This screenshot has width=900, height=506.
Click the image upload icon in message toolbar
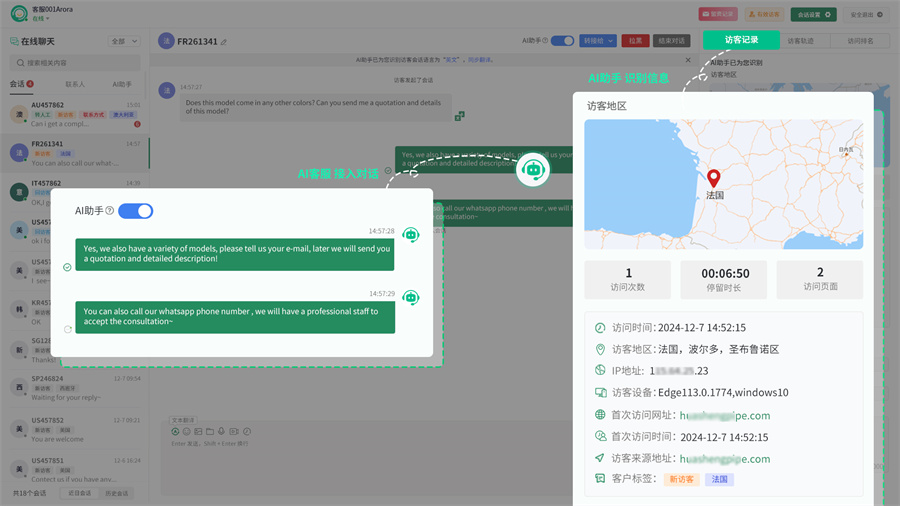pos(199,431)
